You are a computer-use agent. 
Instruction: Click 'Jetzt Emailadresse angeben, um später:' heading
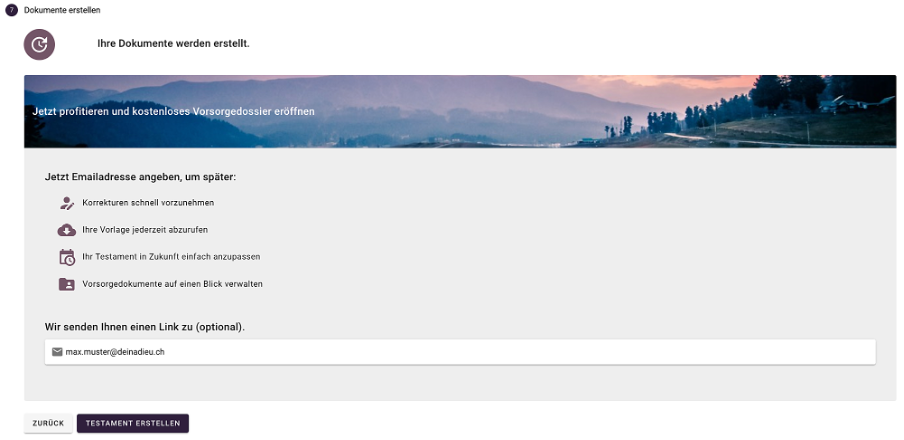click(141, 177)
